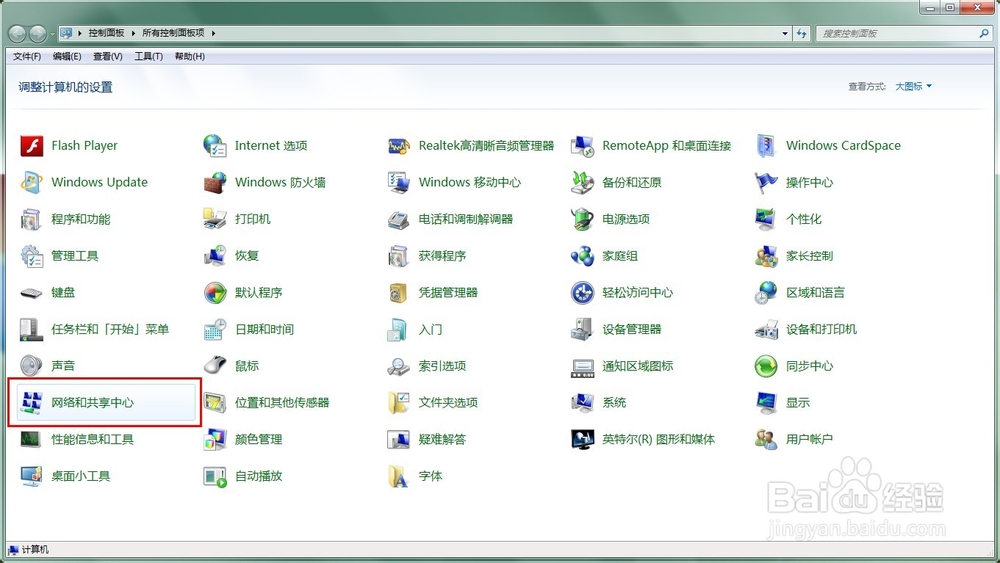Screen dimensions: 1000x563
Task: Open the 网络和共享中心 icon
Action: (x=31, y=403)
